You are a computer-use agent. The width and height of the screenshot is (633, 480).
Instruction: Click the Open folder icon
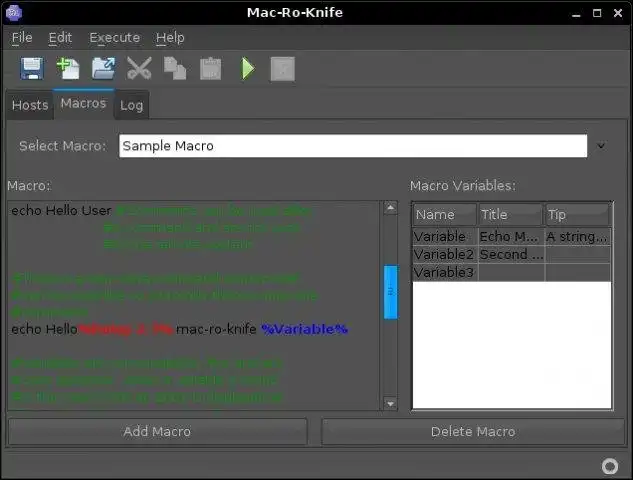click(x=103, y=68)
